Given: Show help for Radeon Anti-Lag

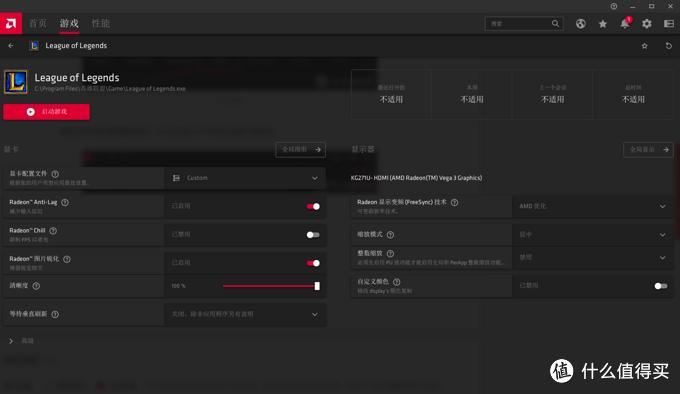Looking at the screenshot, I should coord(65,202).
